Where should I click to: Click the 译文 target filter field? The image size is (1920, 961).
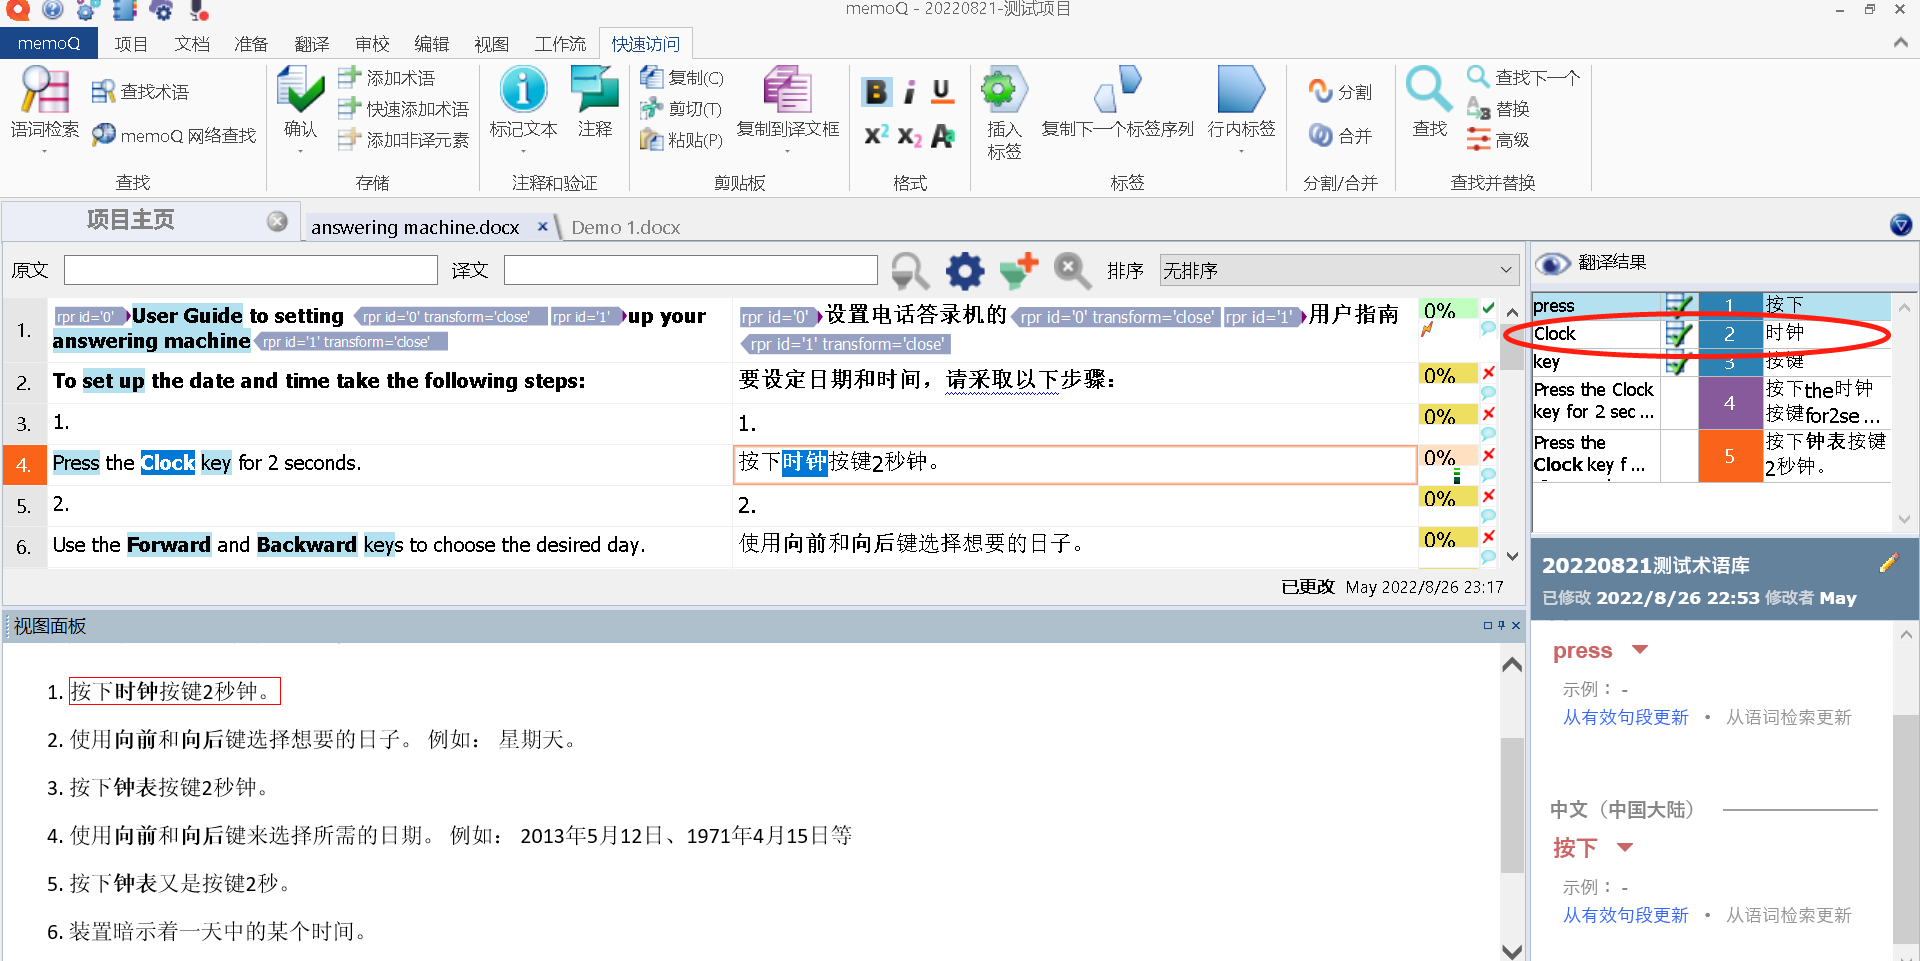[690, 270]
